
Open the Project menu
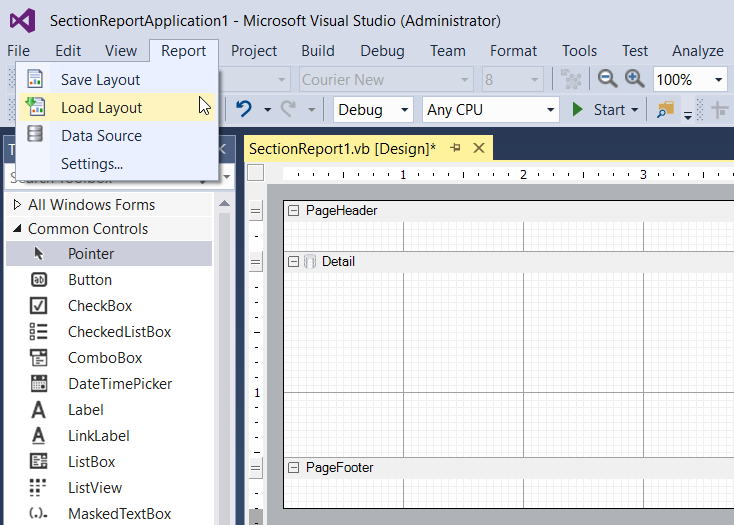tap(254, 51)
